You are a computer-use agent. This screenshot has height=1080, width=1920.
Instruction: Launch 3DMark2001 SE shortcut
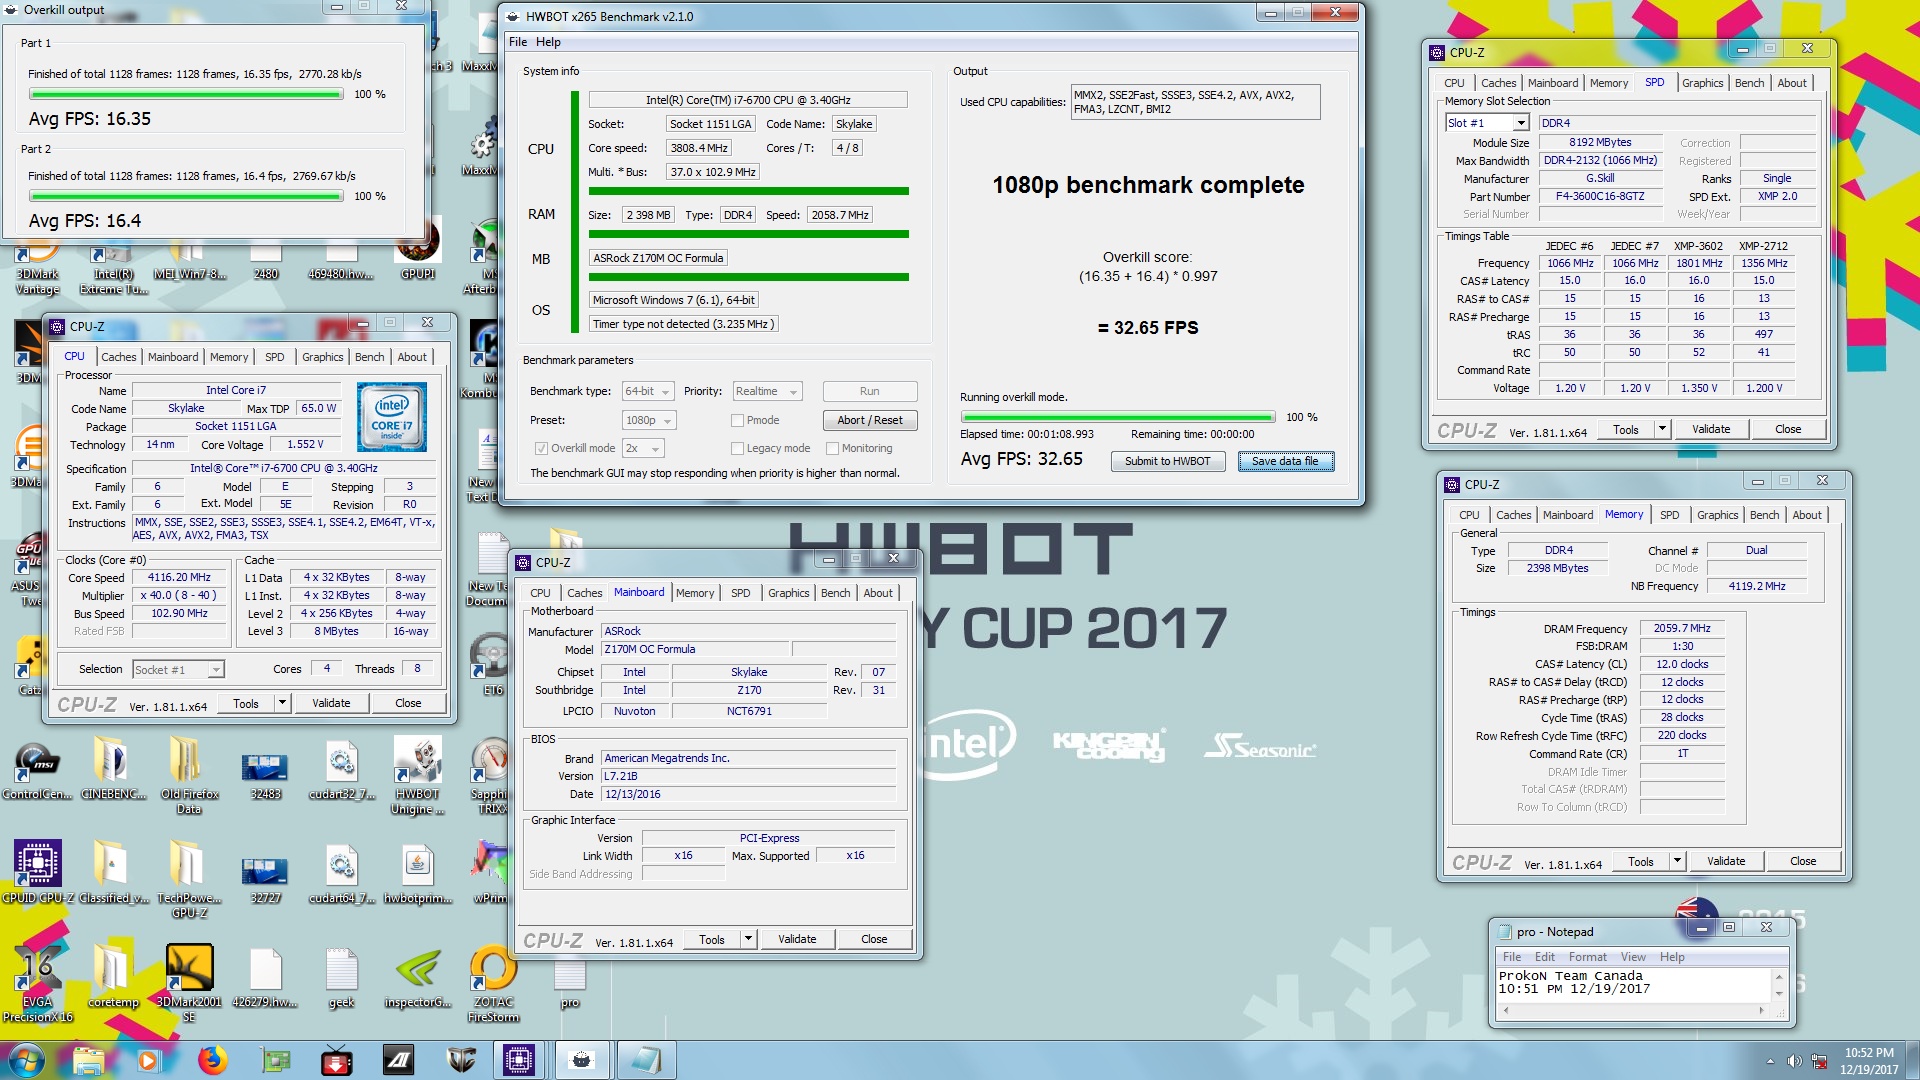point(189,983)
